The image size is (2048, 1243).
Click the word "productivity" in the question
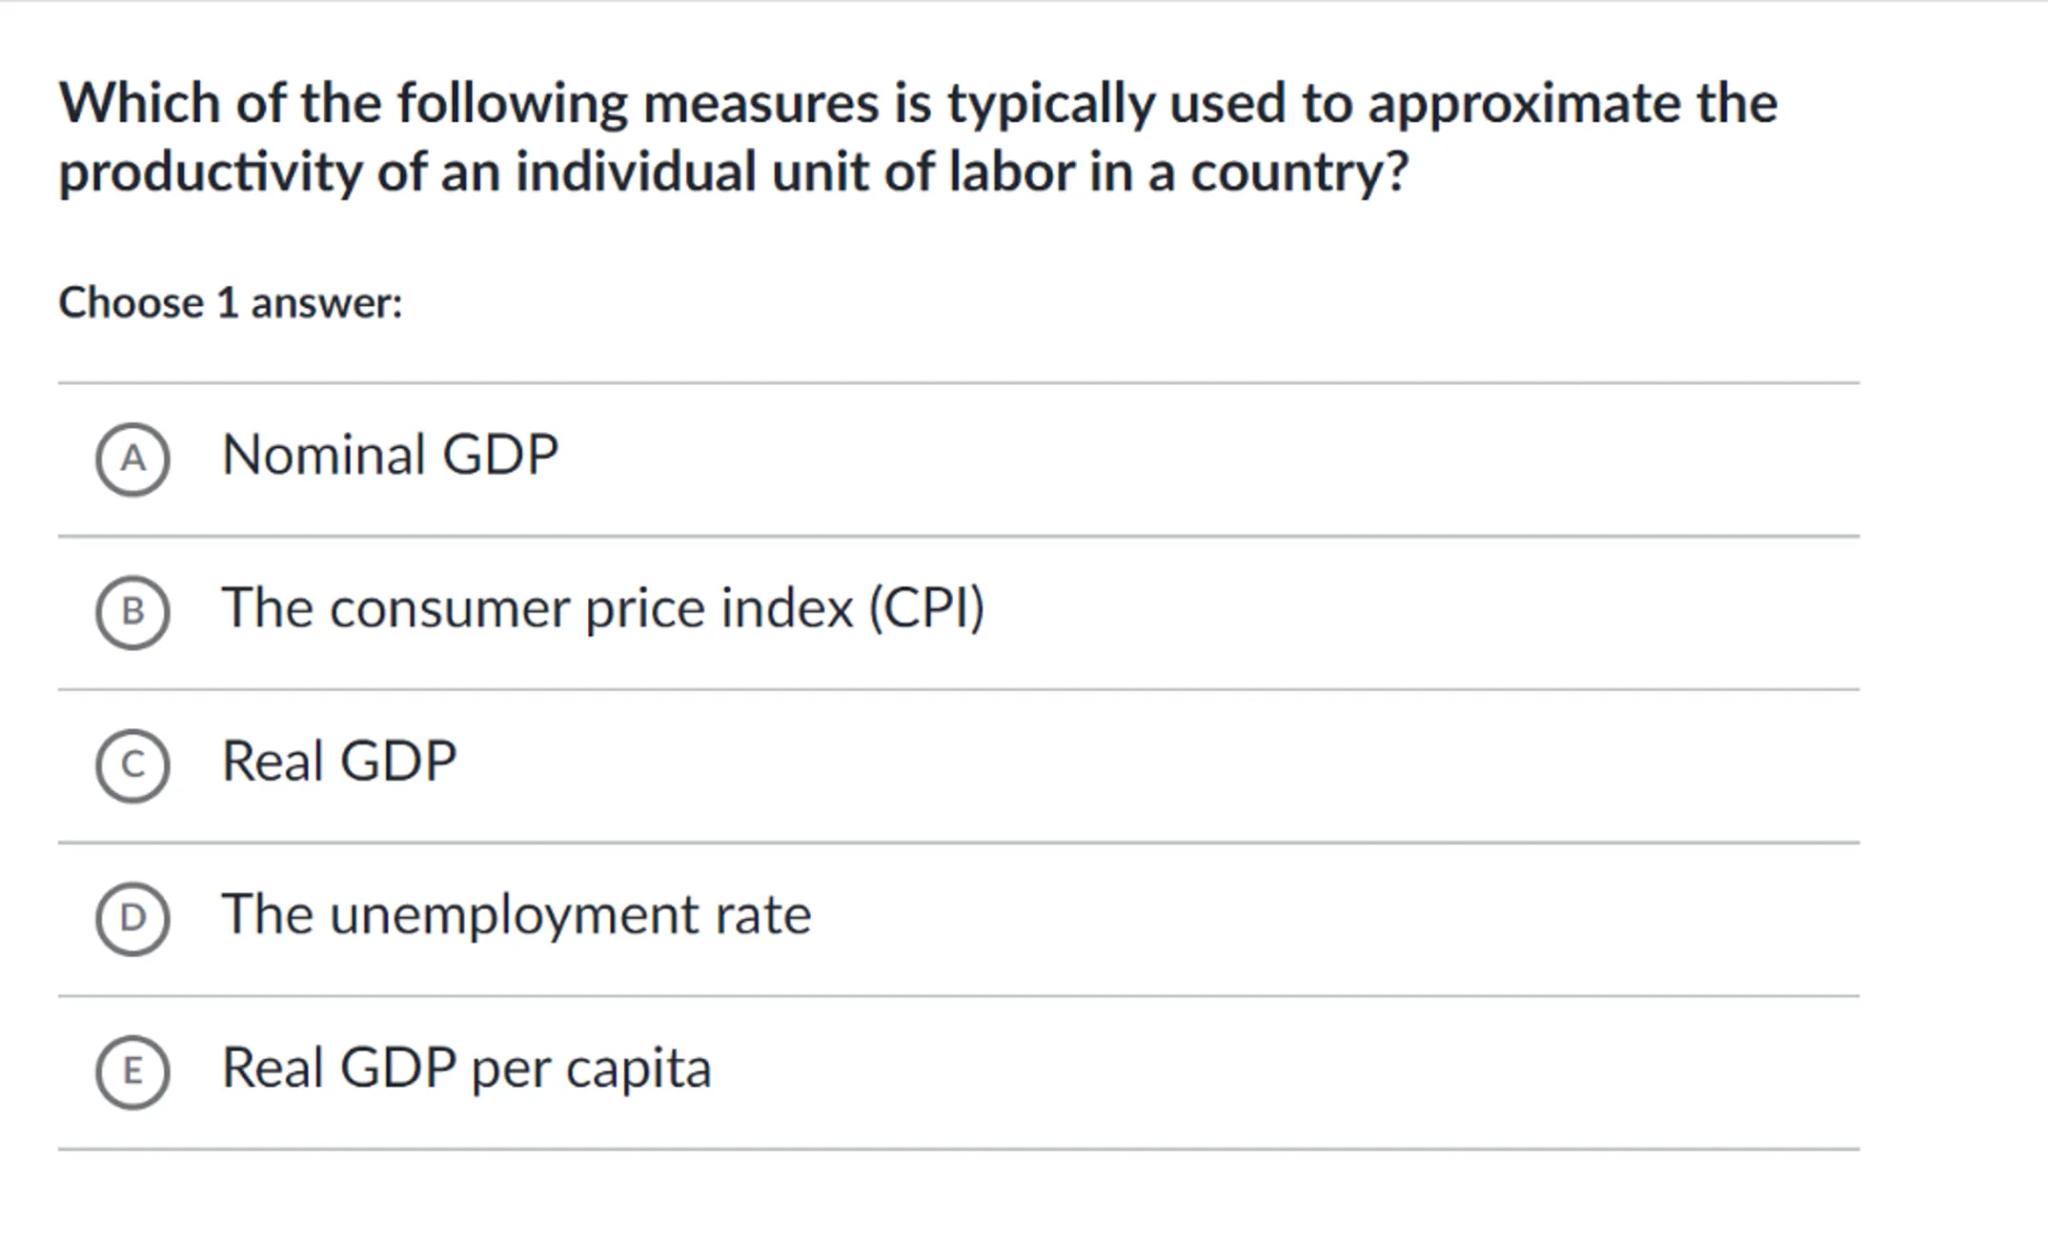coord(210,172)
